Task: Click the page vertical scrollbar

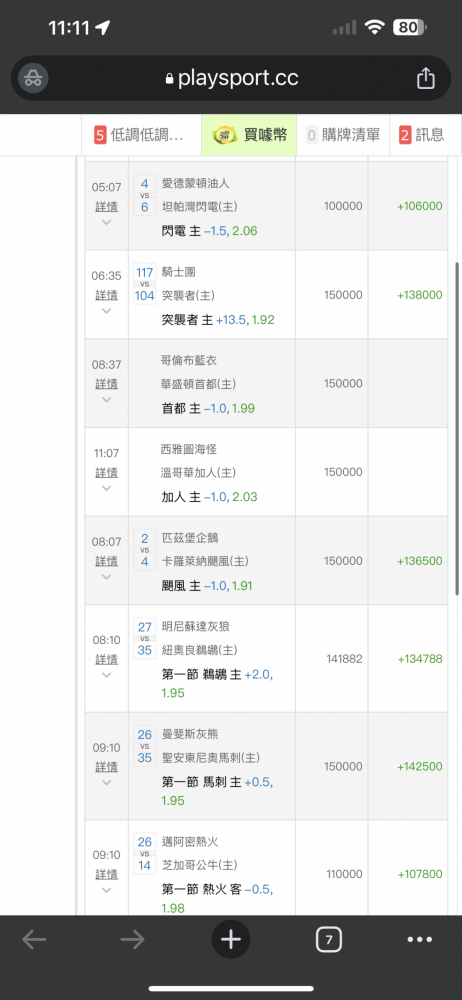Action: (x=457, y=429)
